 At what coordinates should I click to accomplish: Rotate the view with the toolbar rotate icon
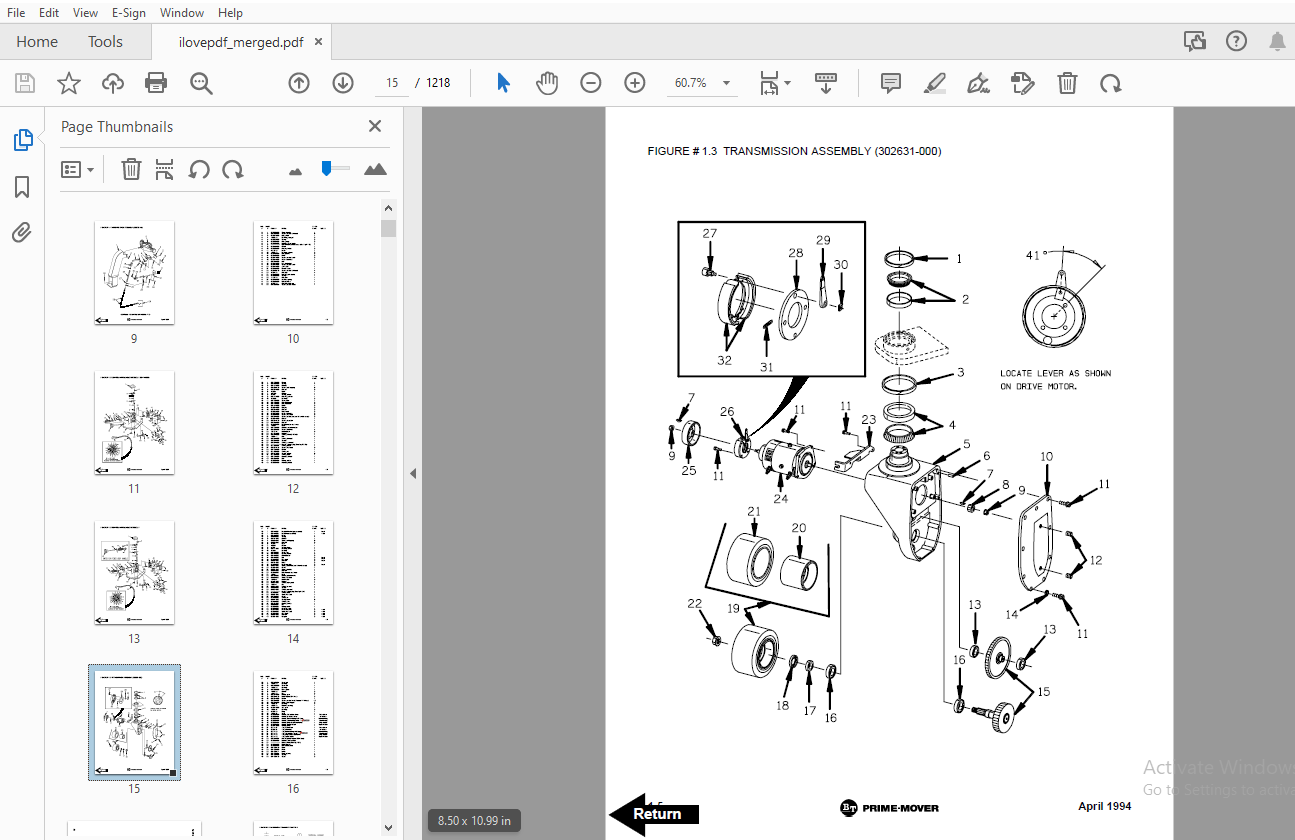(x=1111, y=83)
